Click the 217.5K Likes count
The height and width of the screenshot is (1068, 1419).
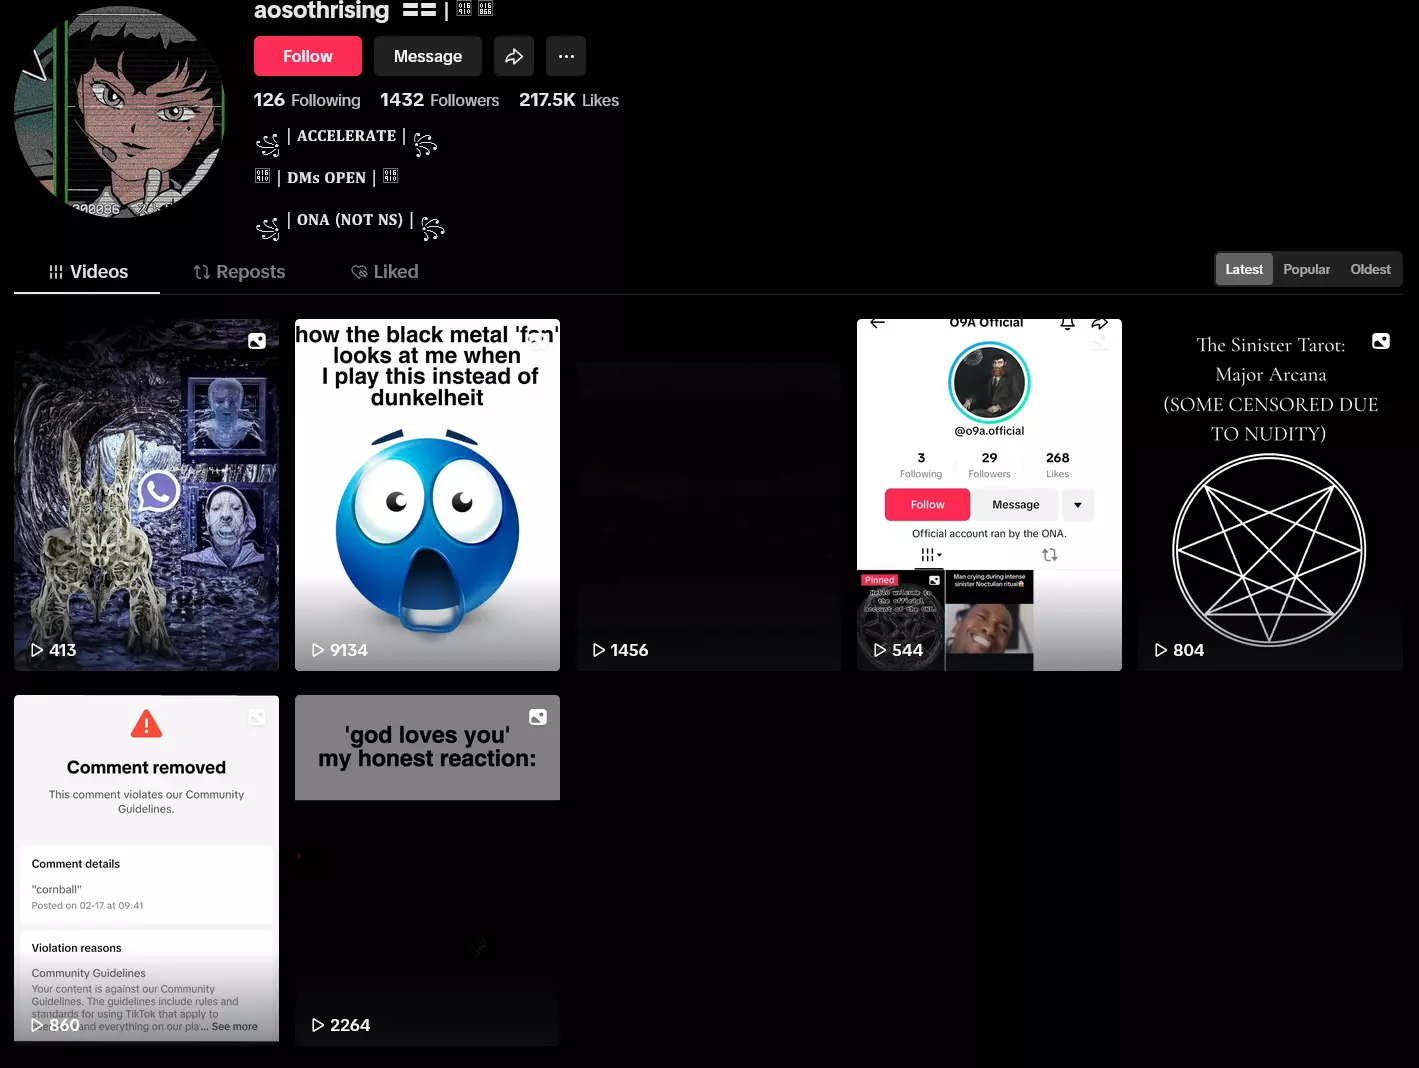point(569,100)
